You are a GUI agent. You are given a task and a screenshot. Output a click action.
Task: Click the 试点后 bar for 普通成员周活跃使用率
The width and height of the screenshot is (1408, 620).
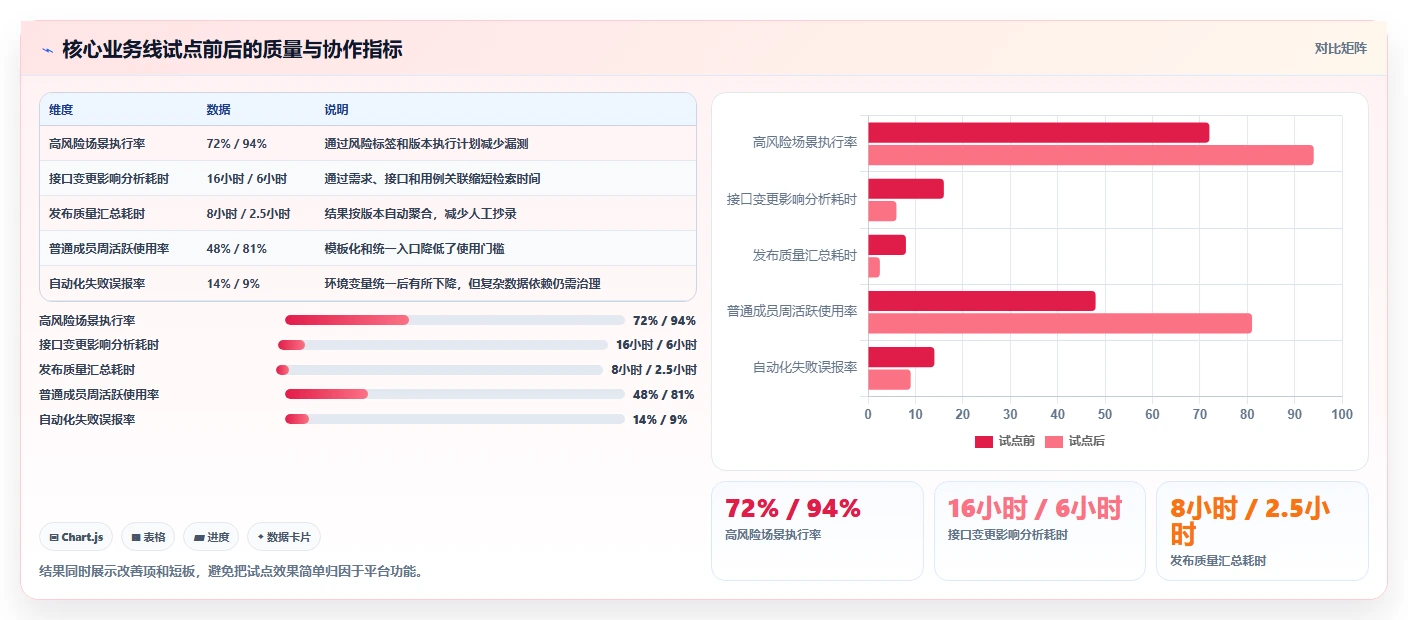coord(1060,323)
